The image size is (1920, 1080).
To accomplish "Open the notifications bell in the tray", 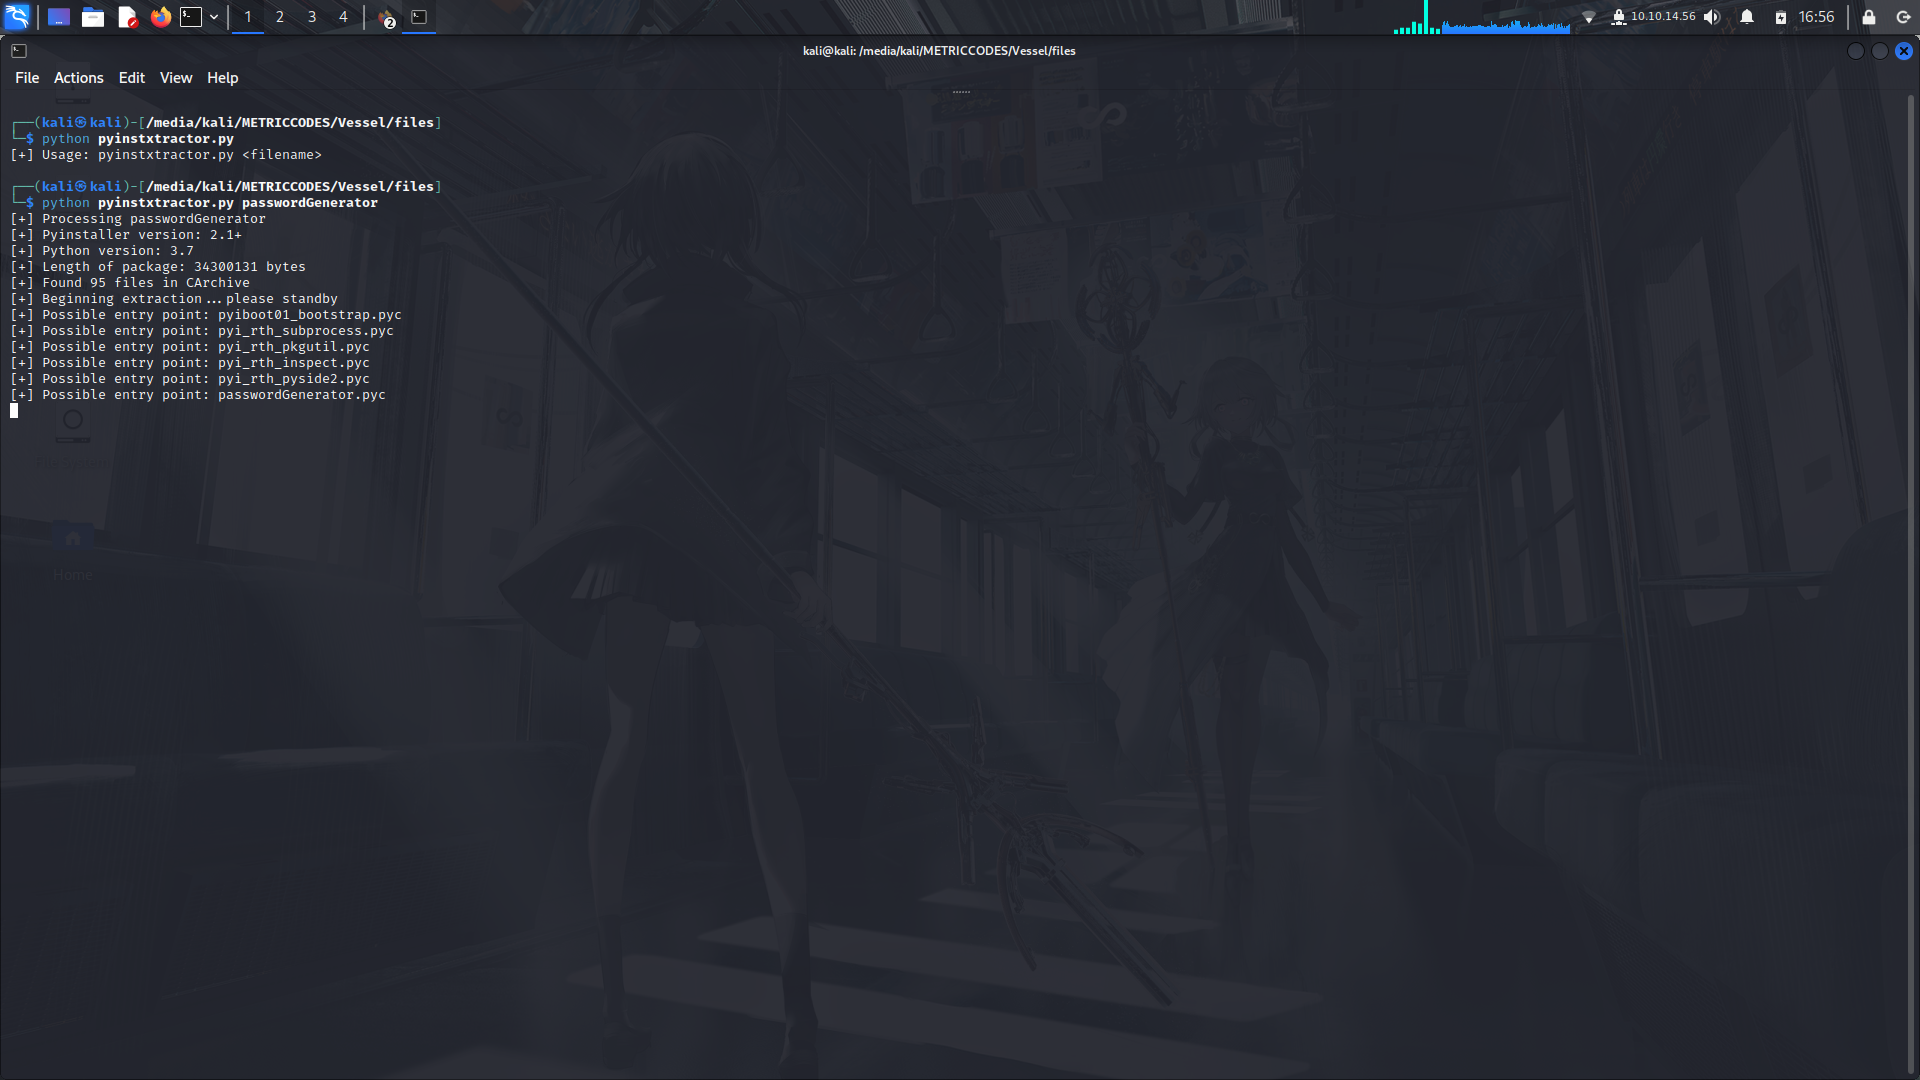I will [x=1745, y=16].
